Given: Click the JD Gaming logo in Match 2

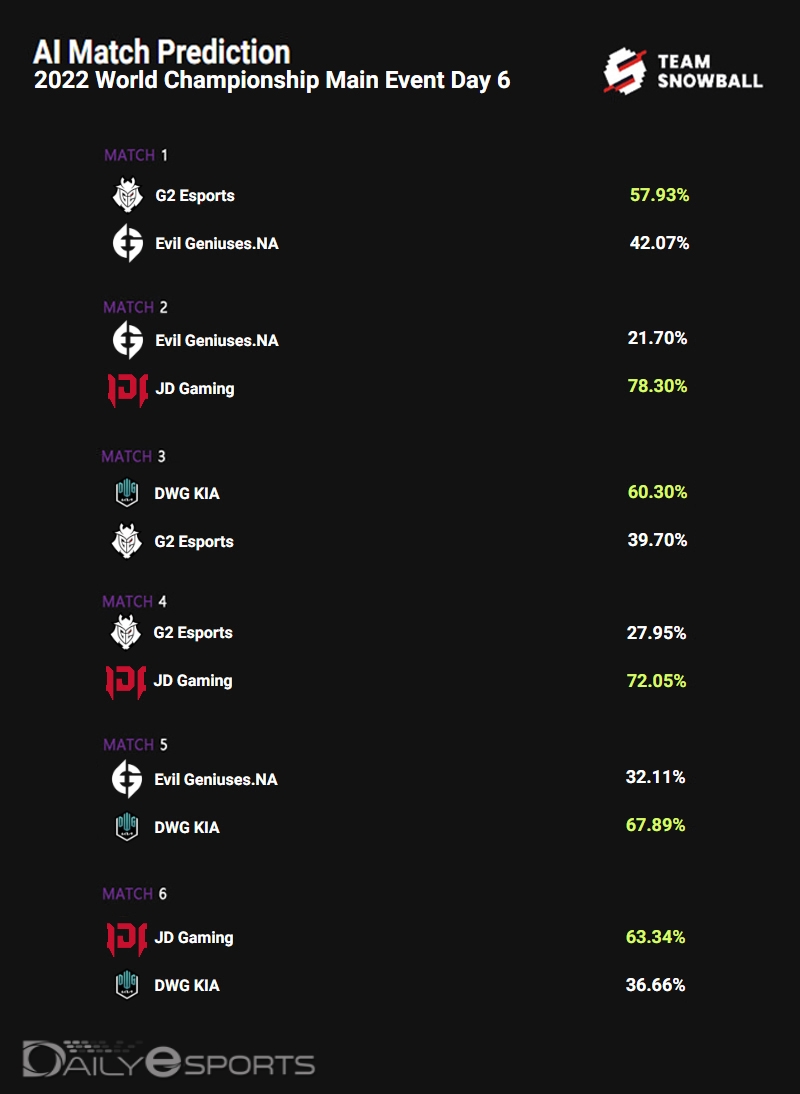Looking at the screenshot, I should point(127,389).
